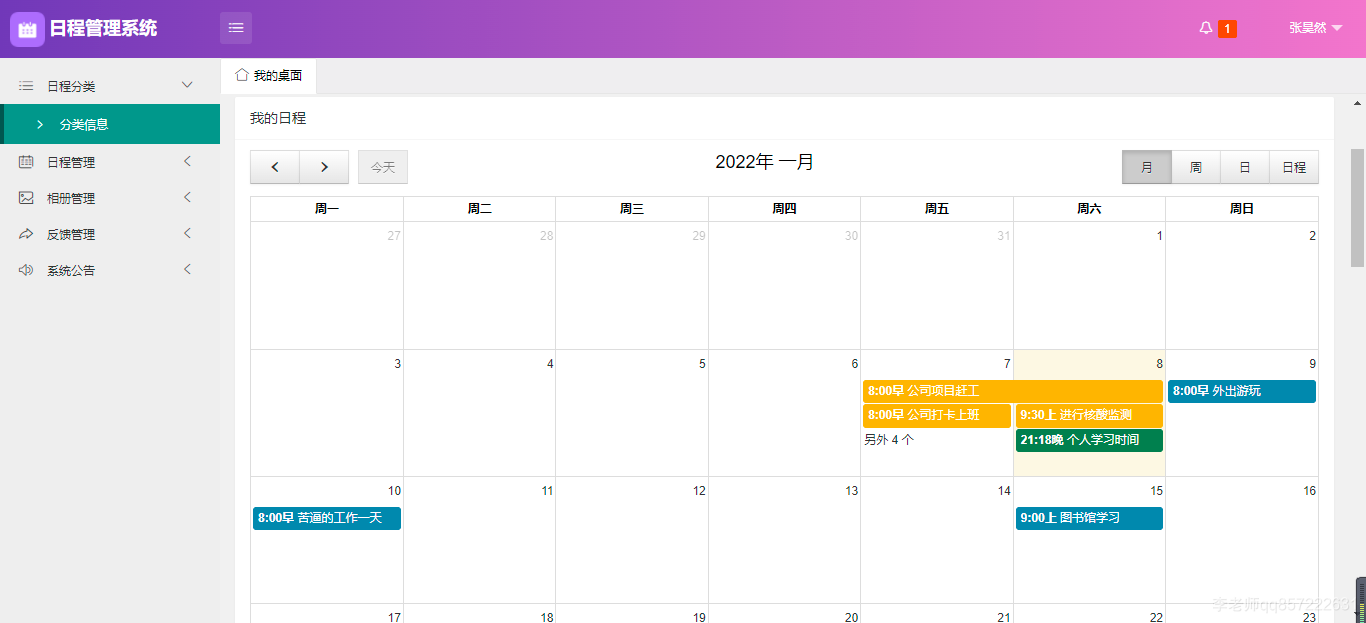Click the scrollbar up arrow

tap(1357, 103)
